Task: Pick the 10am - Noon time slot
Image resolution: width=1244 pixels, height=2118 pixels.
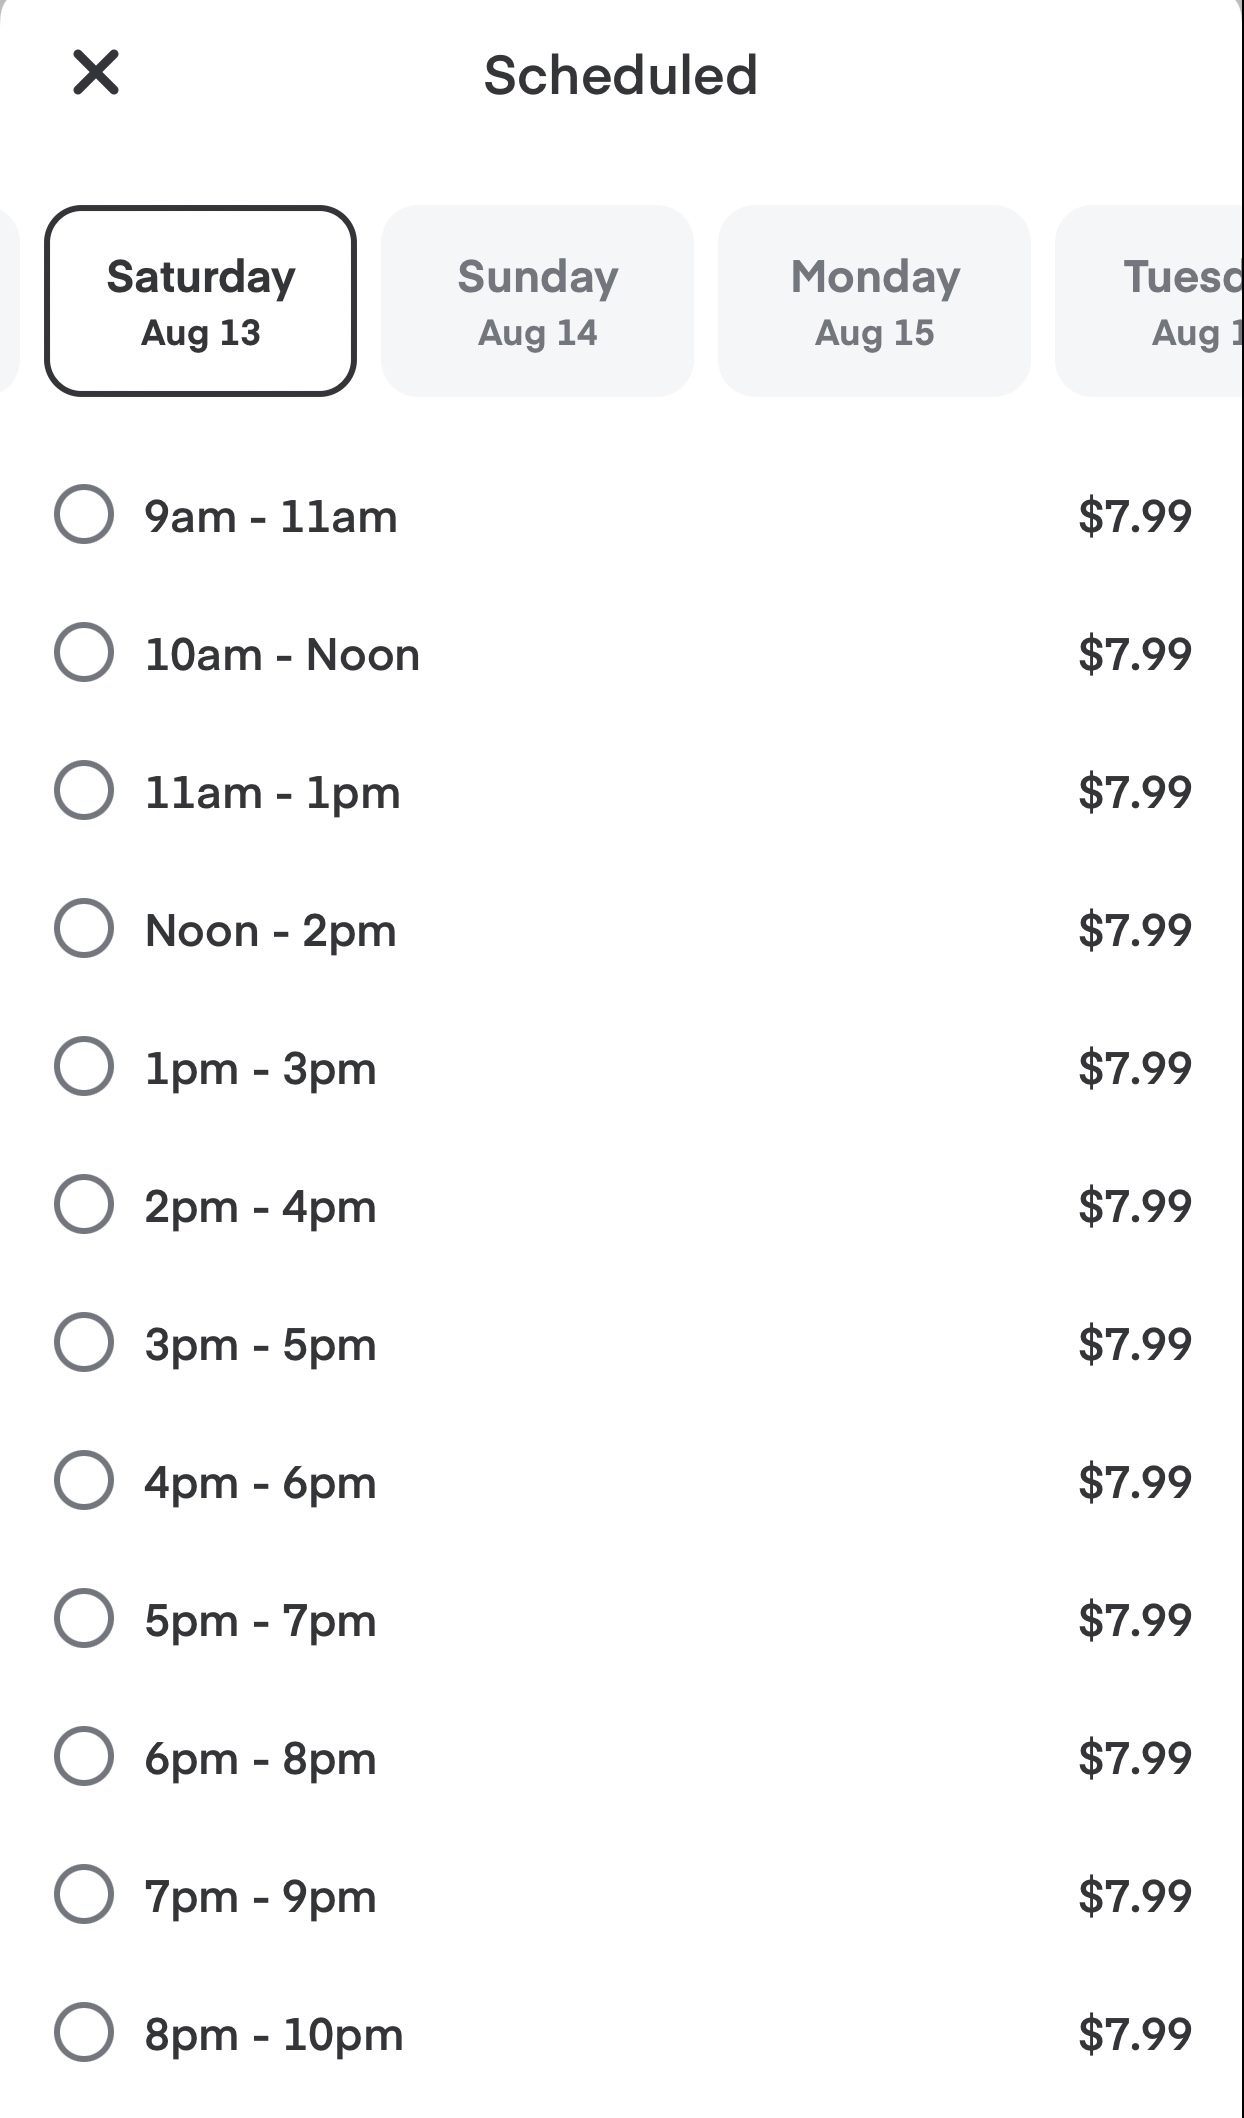Action: pyautogui.click(x=84, y=653)
